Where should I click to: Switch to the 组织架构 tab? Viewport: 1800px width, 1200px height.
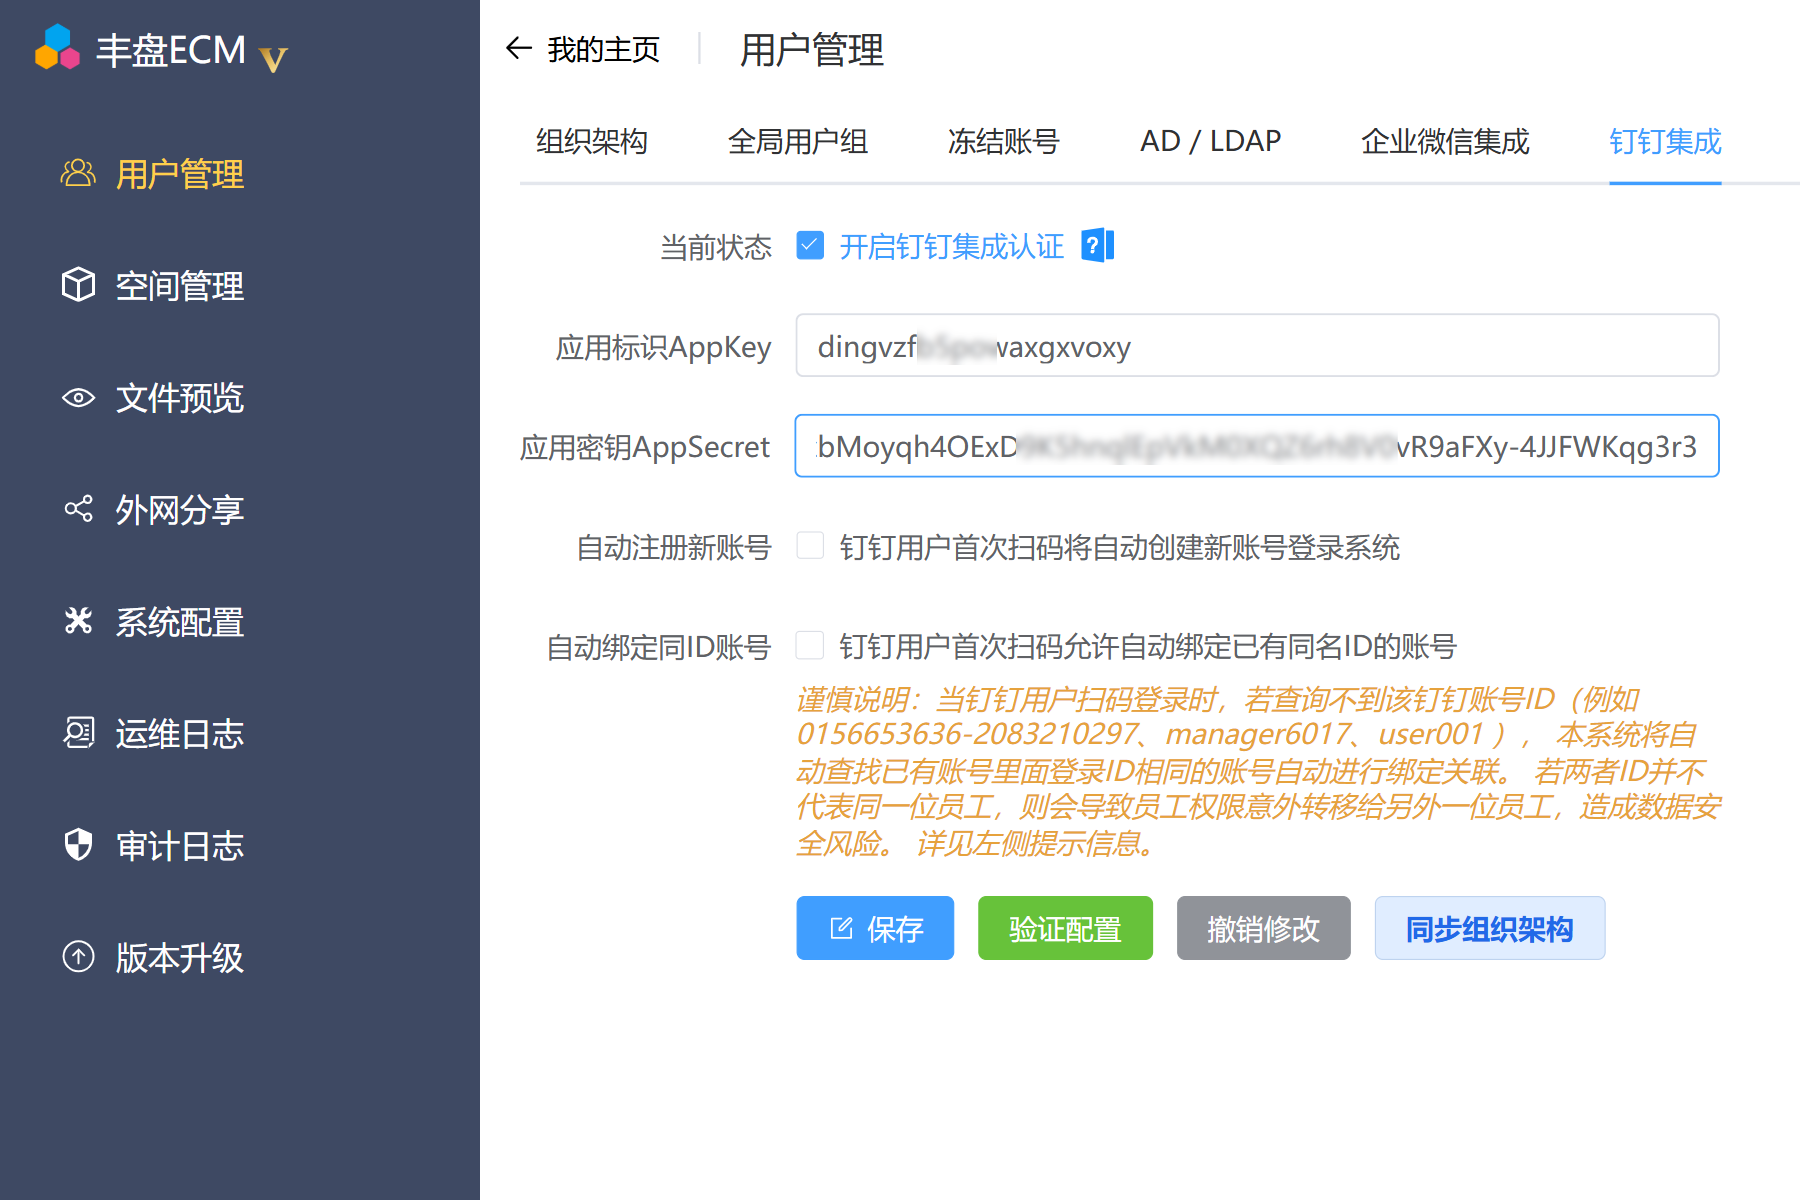[592, 142]
